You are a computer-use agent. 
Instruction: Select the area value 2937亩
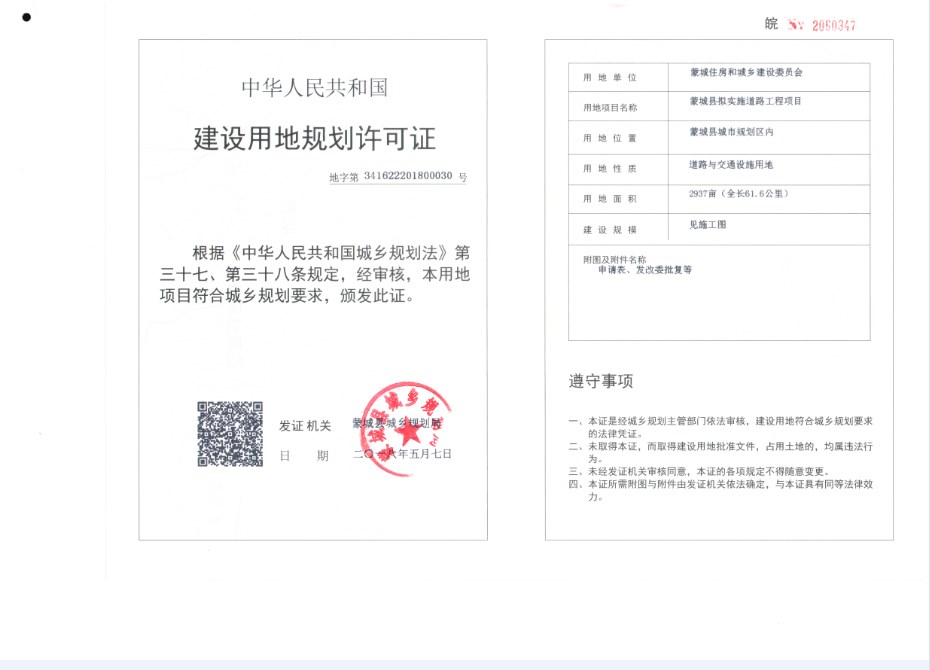click(703, 194)
